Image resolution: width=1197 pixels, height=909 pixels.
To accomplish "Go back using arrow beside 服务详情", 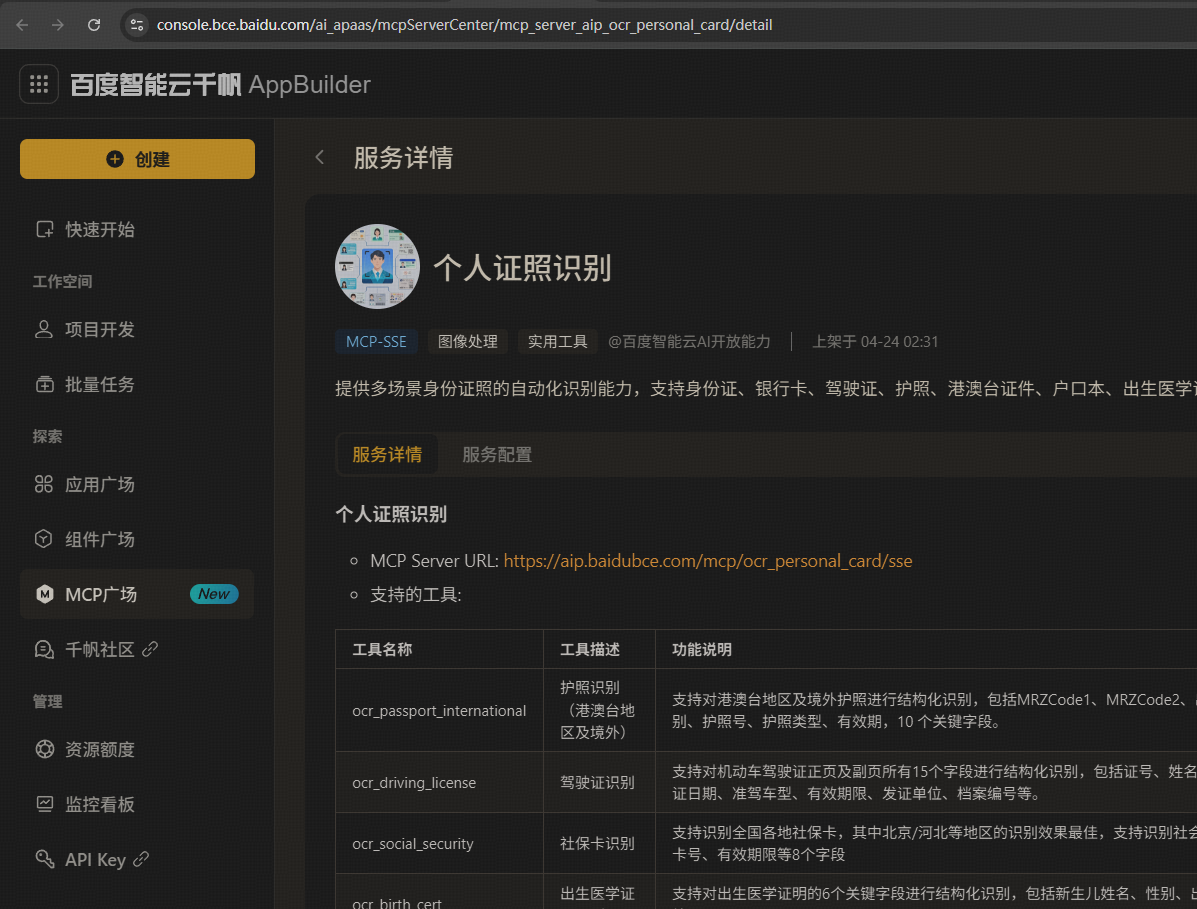I will pos(320,158).
